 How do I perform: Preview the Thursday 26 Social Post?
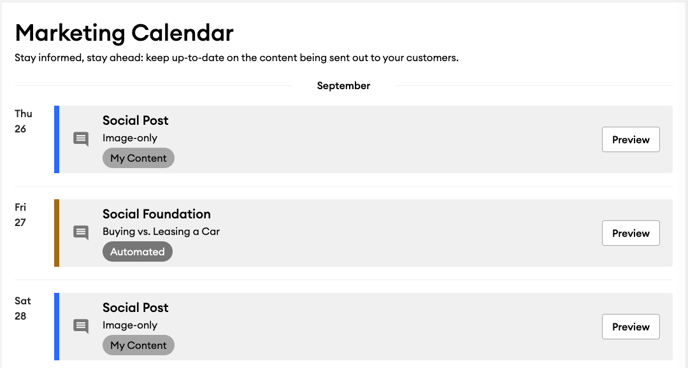(x=631, y=139)
